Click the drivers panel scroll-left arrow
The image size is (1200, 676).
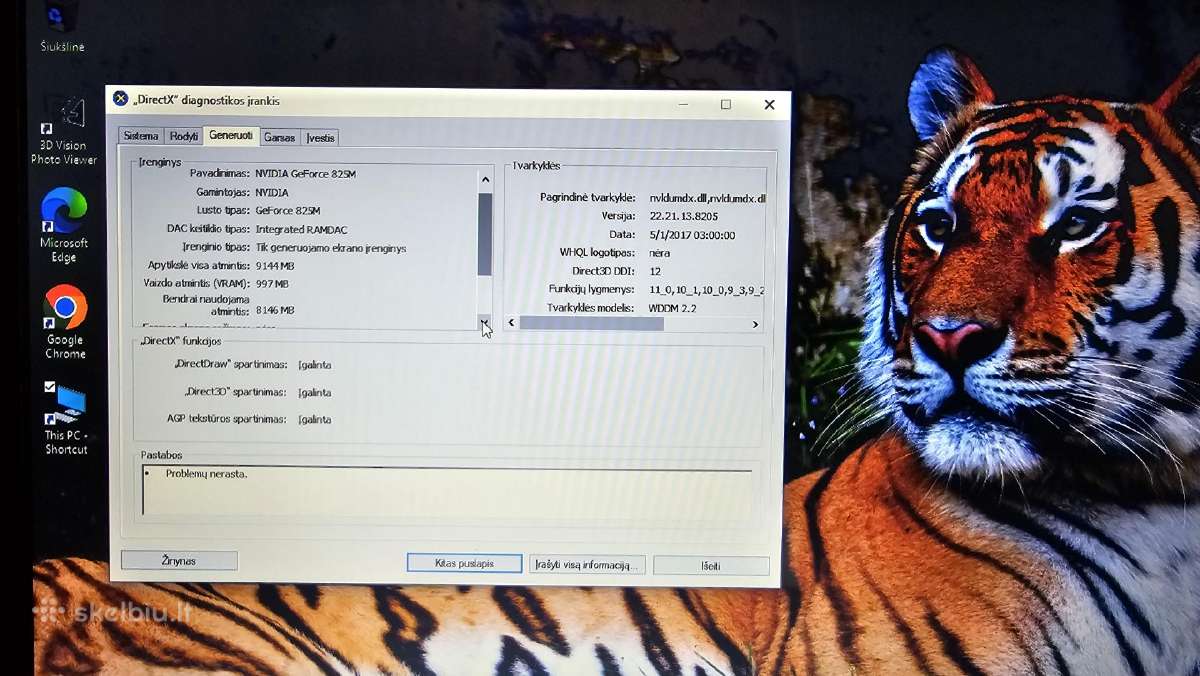(x=512, y=323)
